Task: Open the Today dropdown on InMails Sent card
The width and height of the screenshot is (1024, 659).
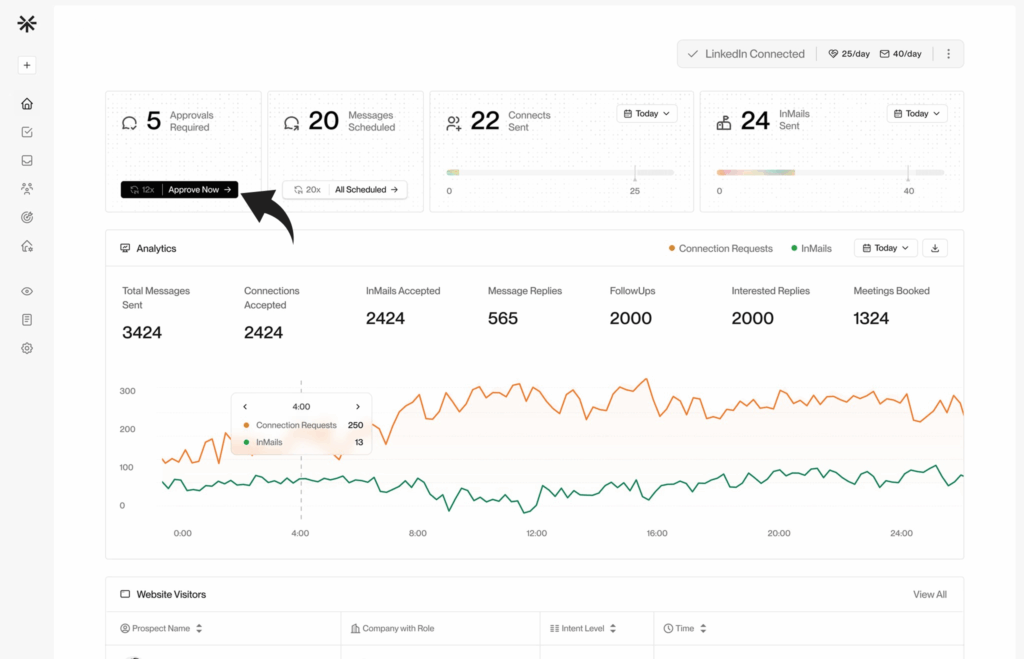Action: point(916,113)
